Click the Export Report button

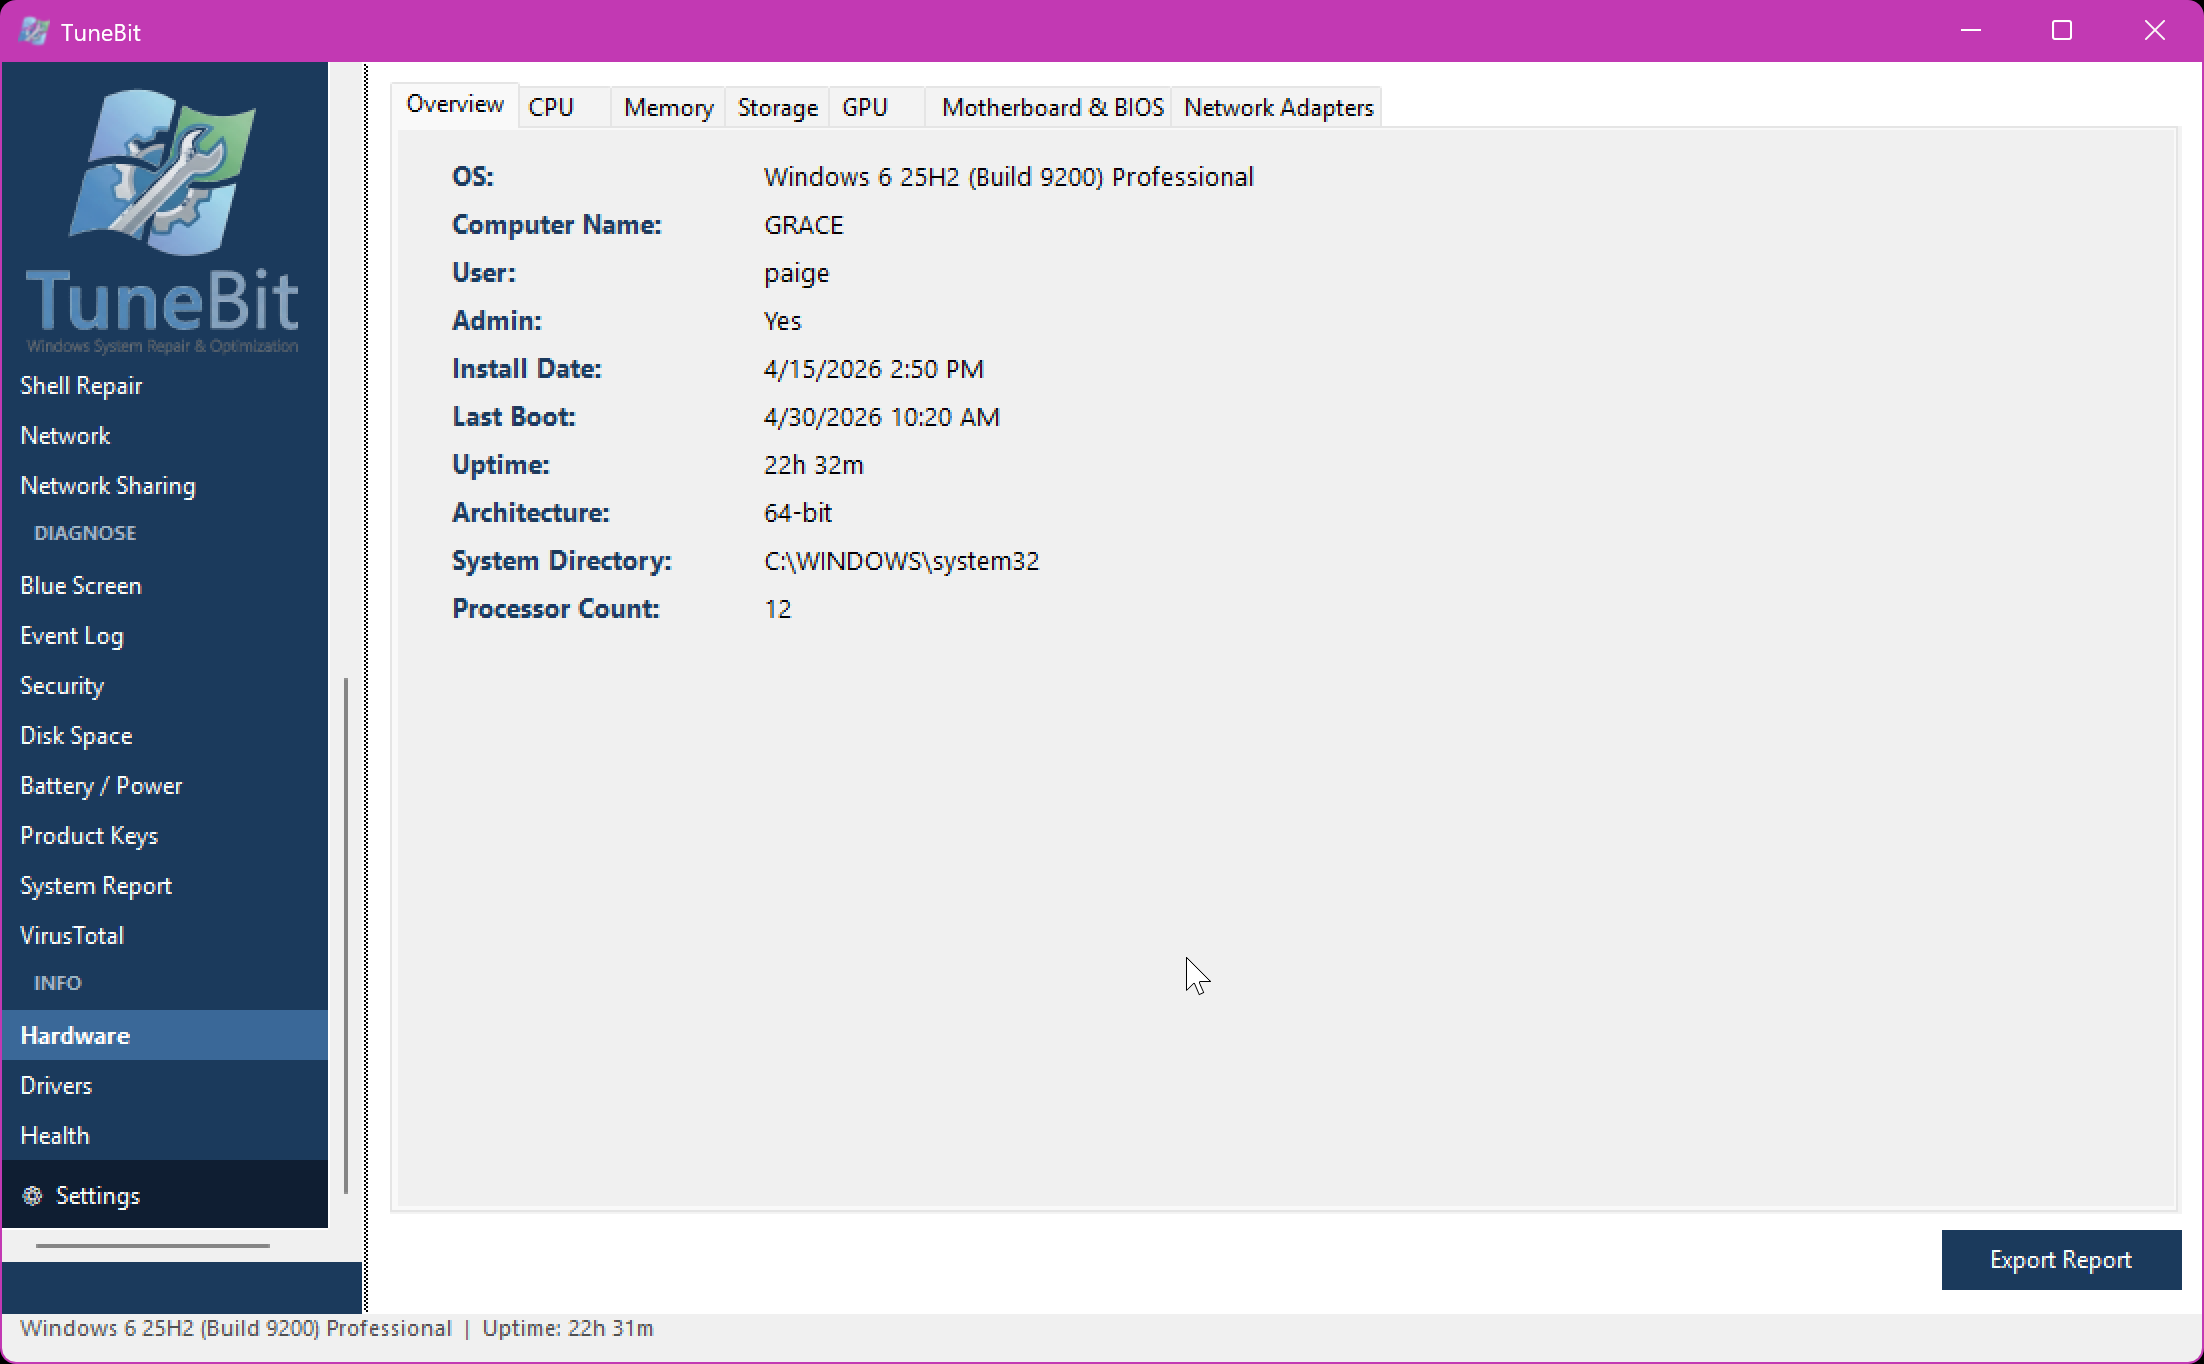click(x=2061, y=1259)
